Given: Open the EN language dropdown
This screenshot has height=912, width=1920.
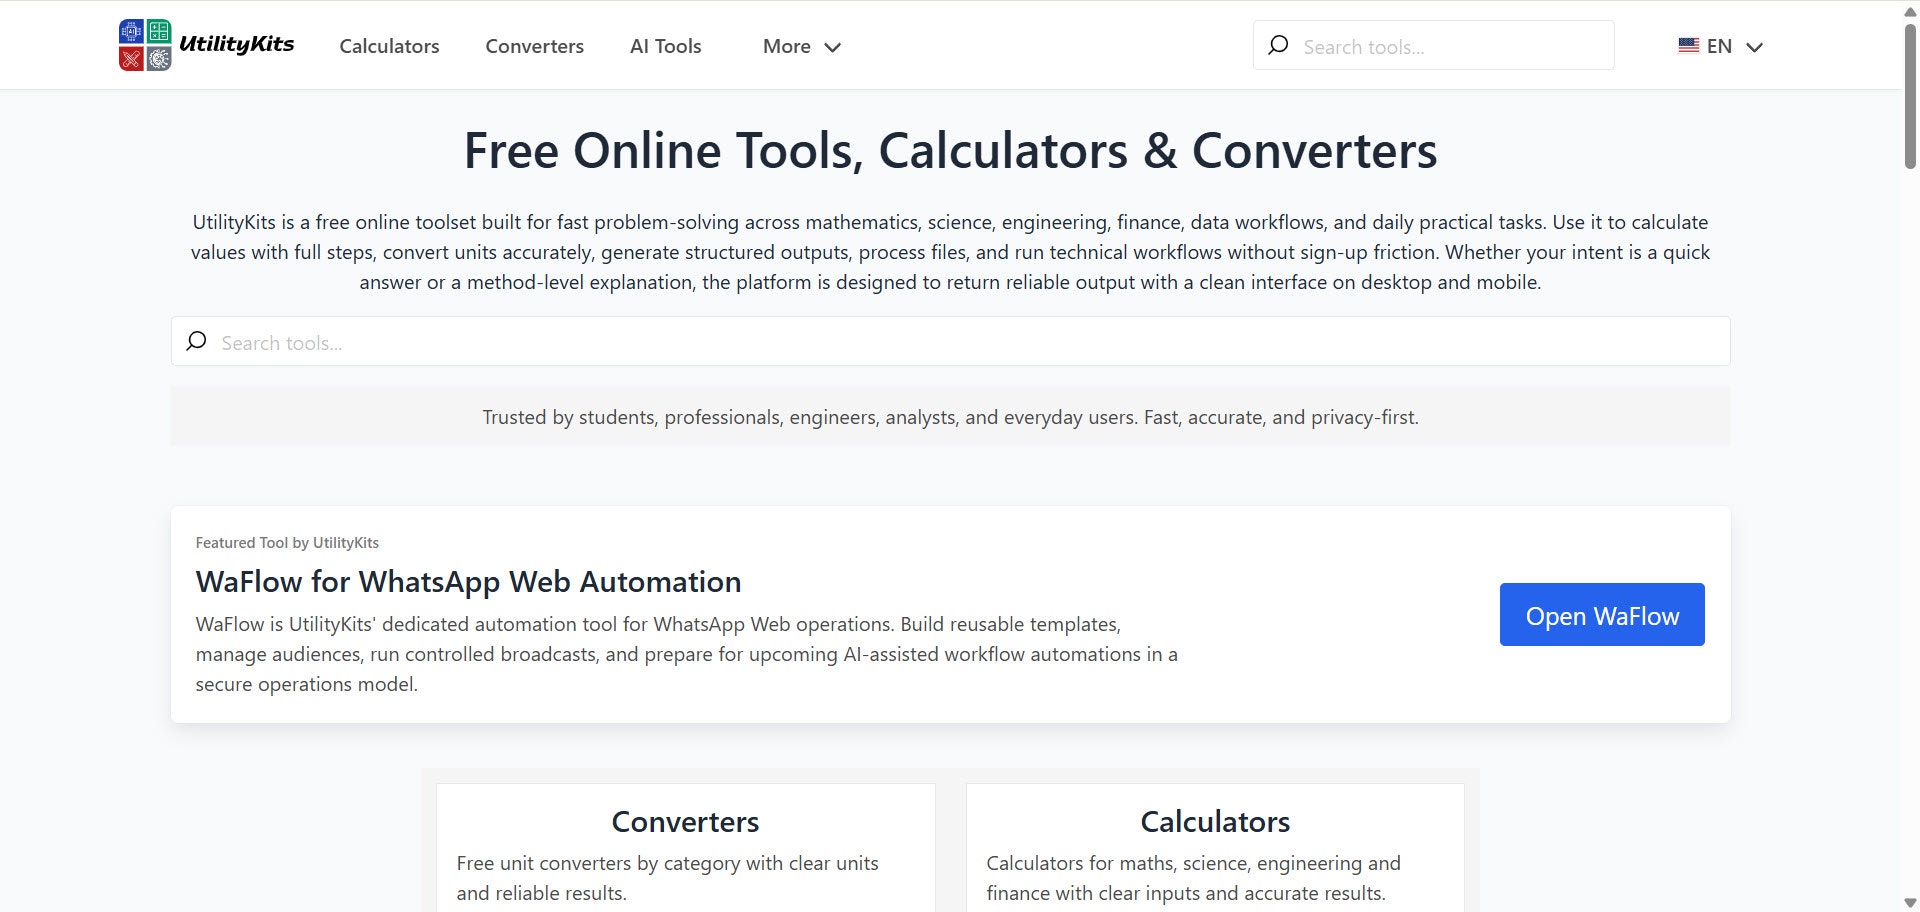Looking at the screenshot, I should tap(1719, 45).
